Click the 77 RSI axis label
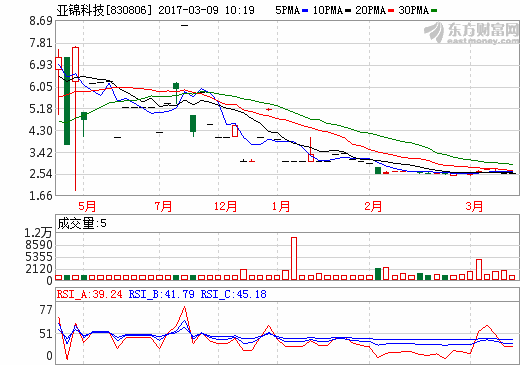520x365 pixels. tap(46, 310)
